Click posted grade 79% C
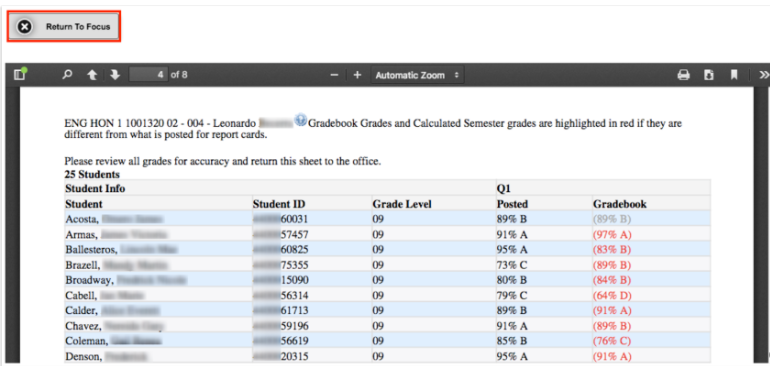Image resolution: width=770 pixels, height=366 pixels. click(512, 296)
